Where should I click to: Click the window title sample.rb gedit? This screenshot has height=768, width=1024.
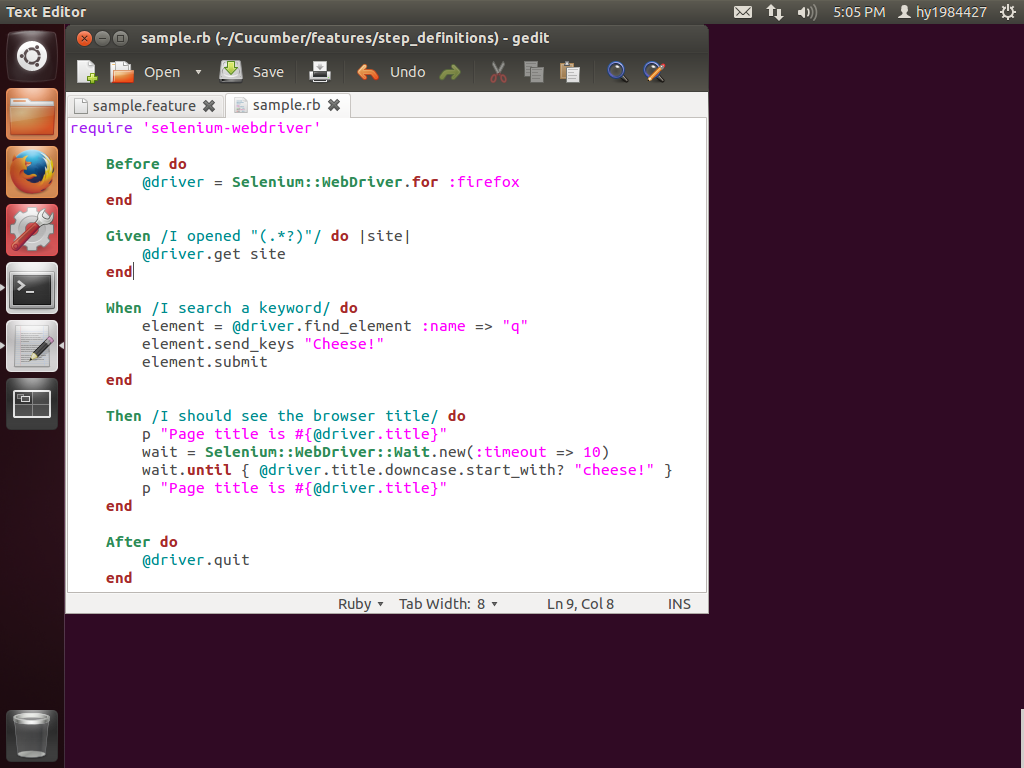tap(345, 38)
